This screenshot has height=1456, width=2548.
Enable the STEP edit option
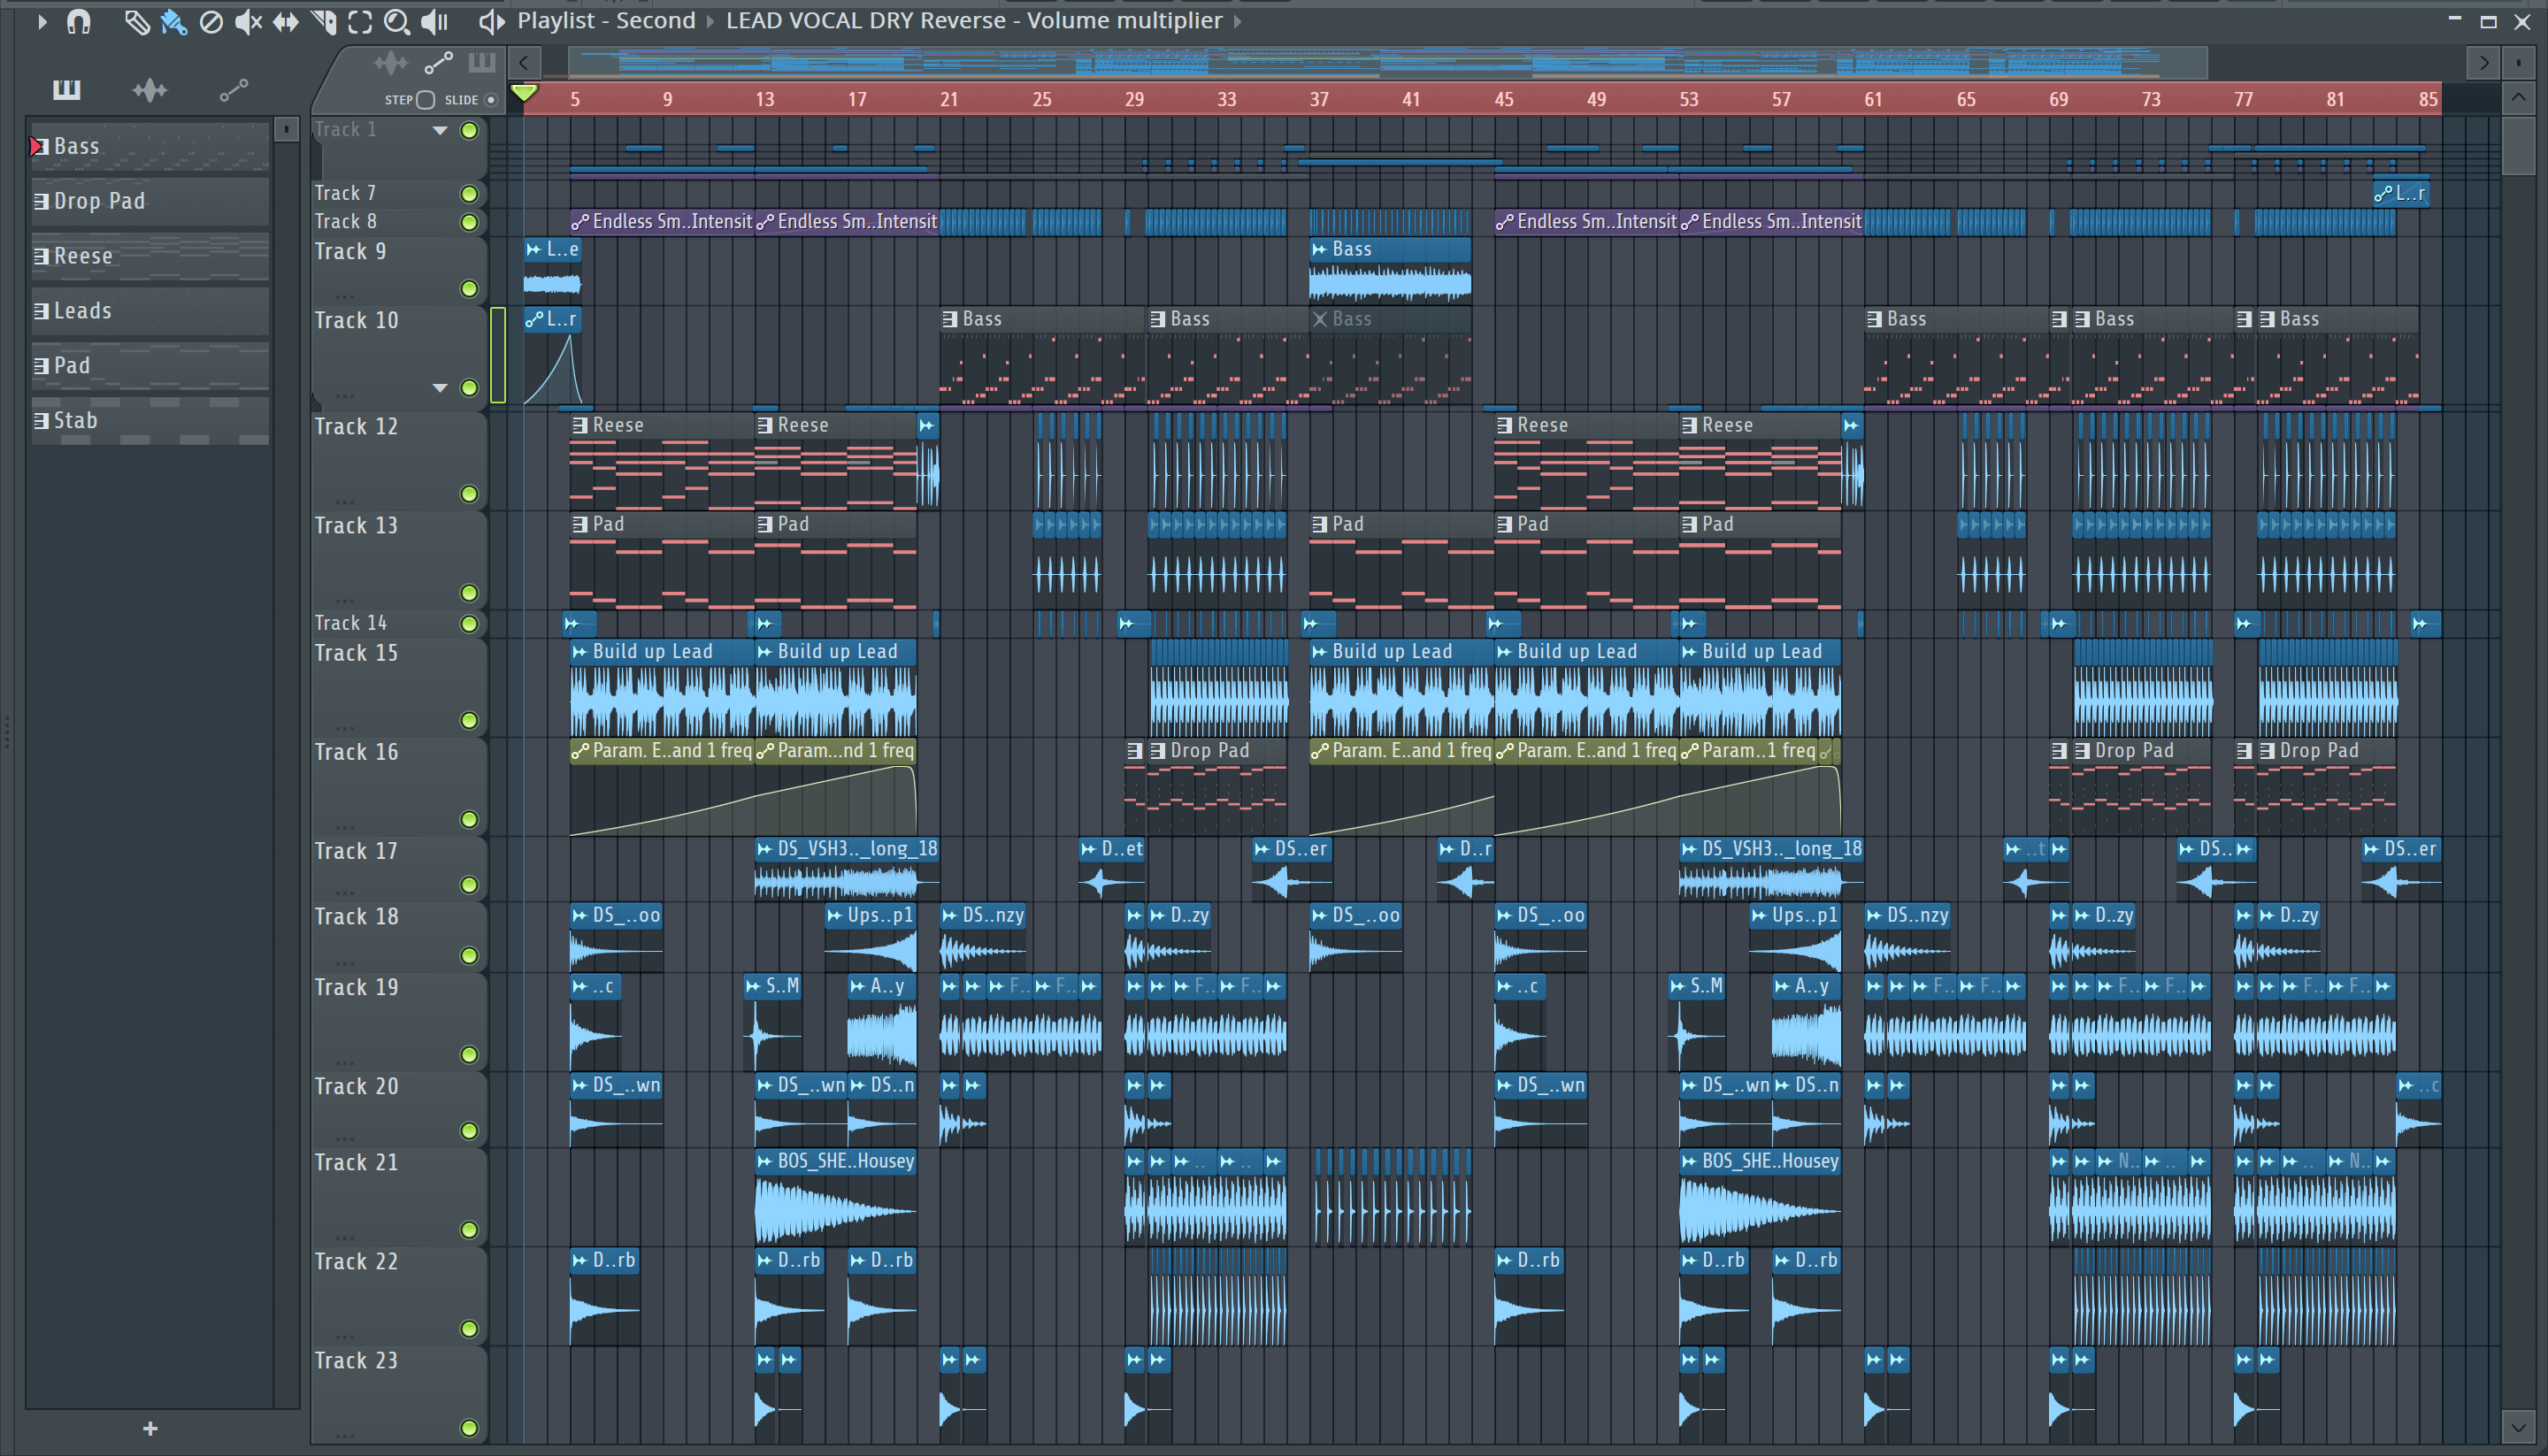tap(425, 100)
